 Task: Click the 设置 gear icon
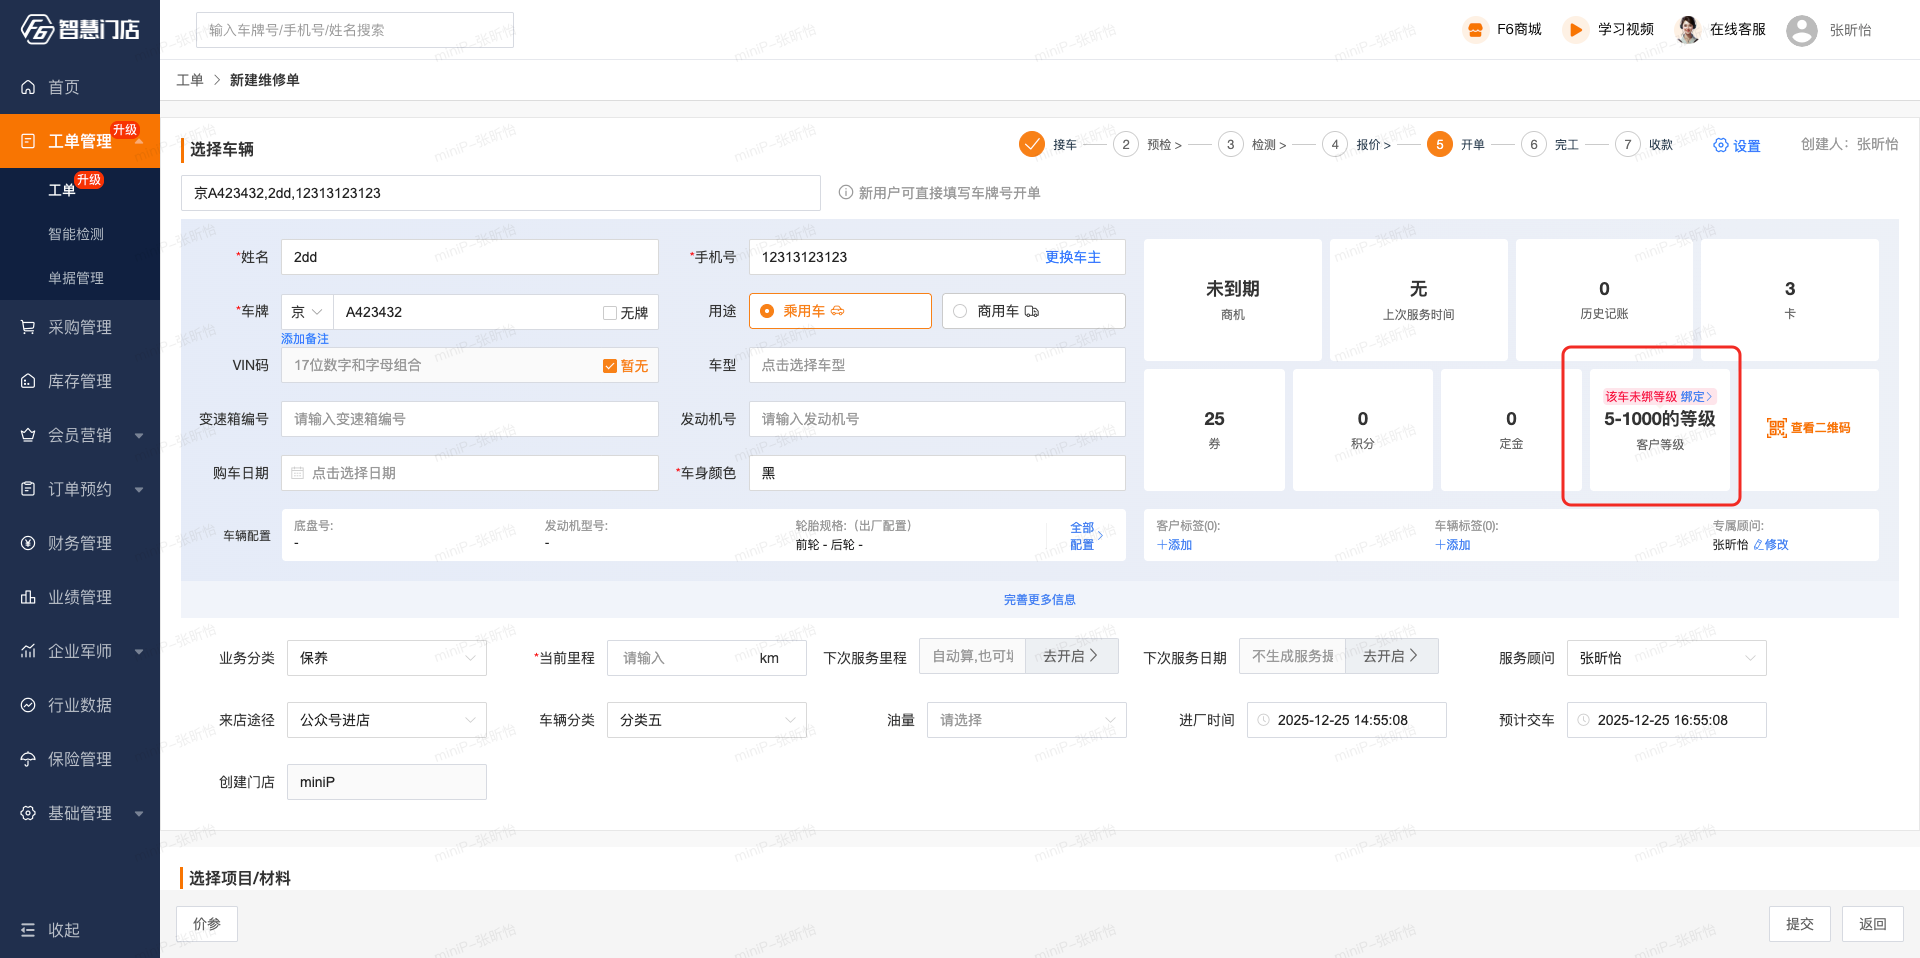(1721, 145)
